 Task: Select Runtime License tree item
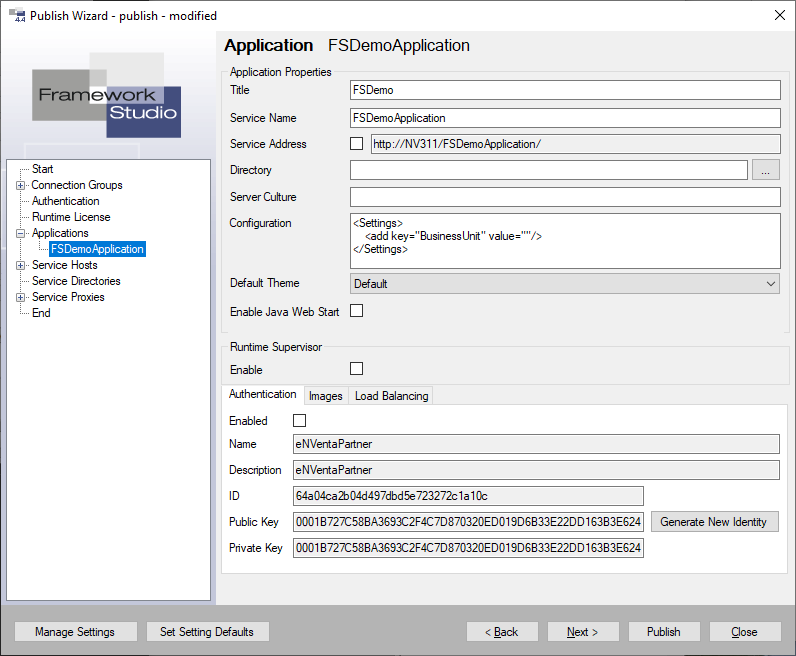[x=71, y=217]
